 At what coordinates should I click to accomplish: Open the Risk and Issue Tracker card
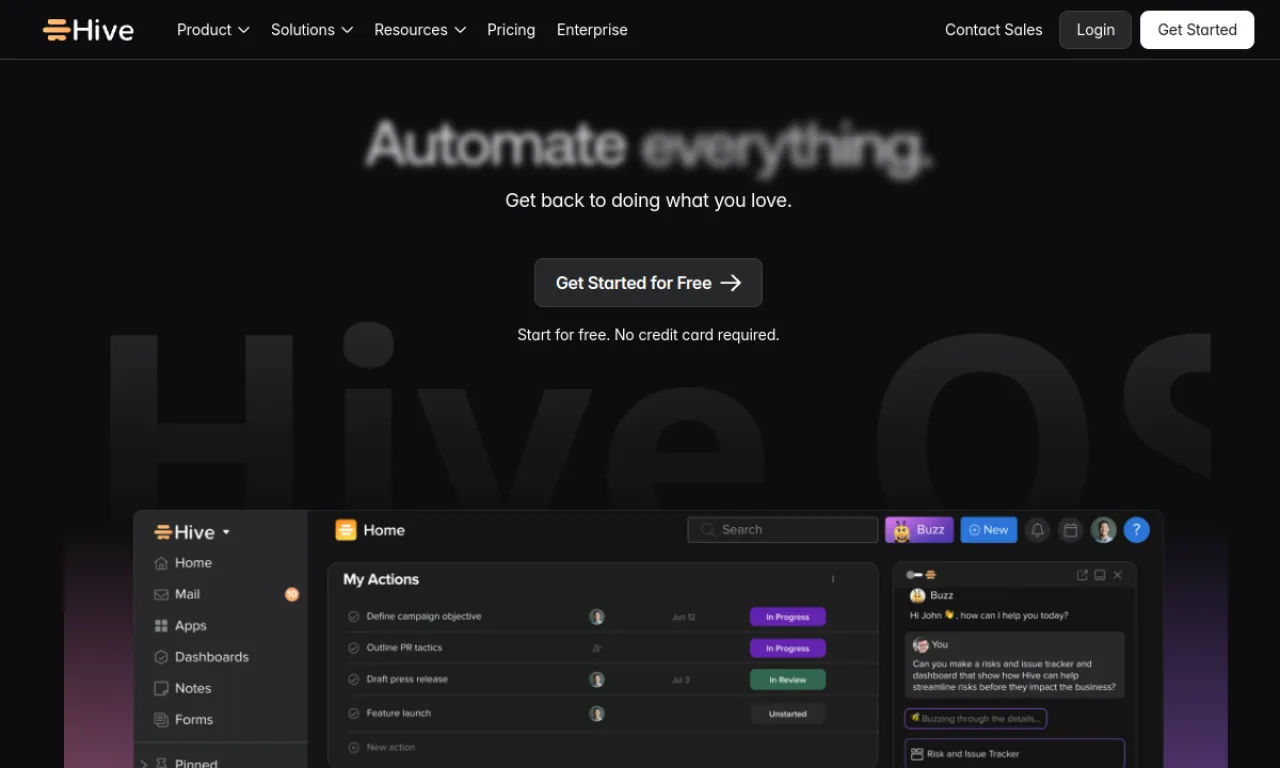[1015, 753]
